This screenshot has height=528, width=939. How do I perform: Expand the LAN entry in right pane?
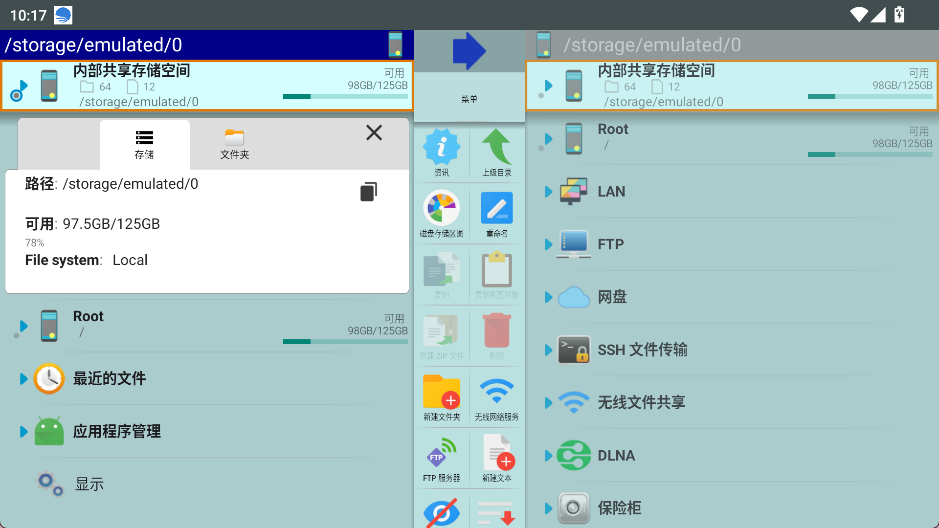[x=548, y=191]
